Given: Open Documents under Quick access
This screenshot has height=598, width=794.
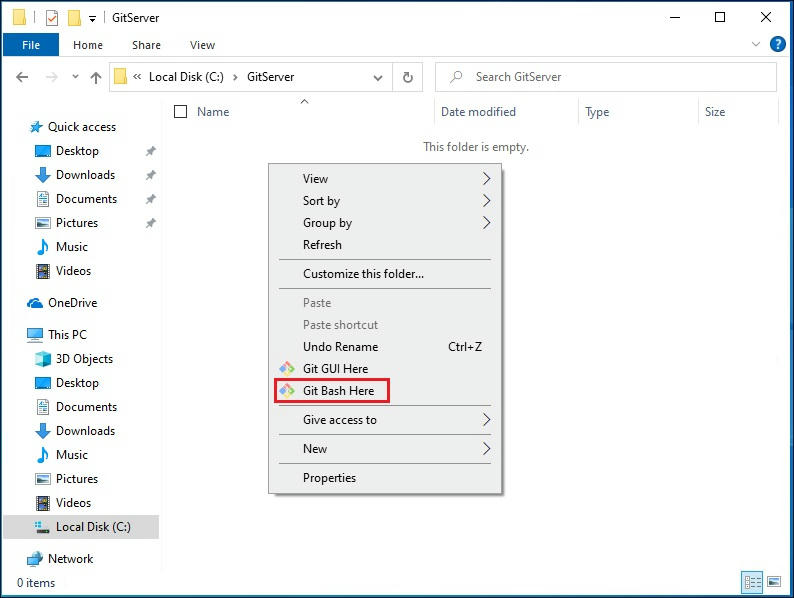Looking at the screenshot, I should click(x=86, y=199).
